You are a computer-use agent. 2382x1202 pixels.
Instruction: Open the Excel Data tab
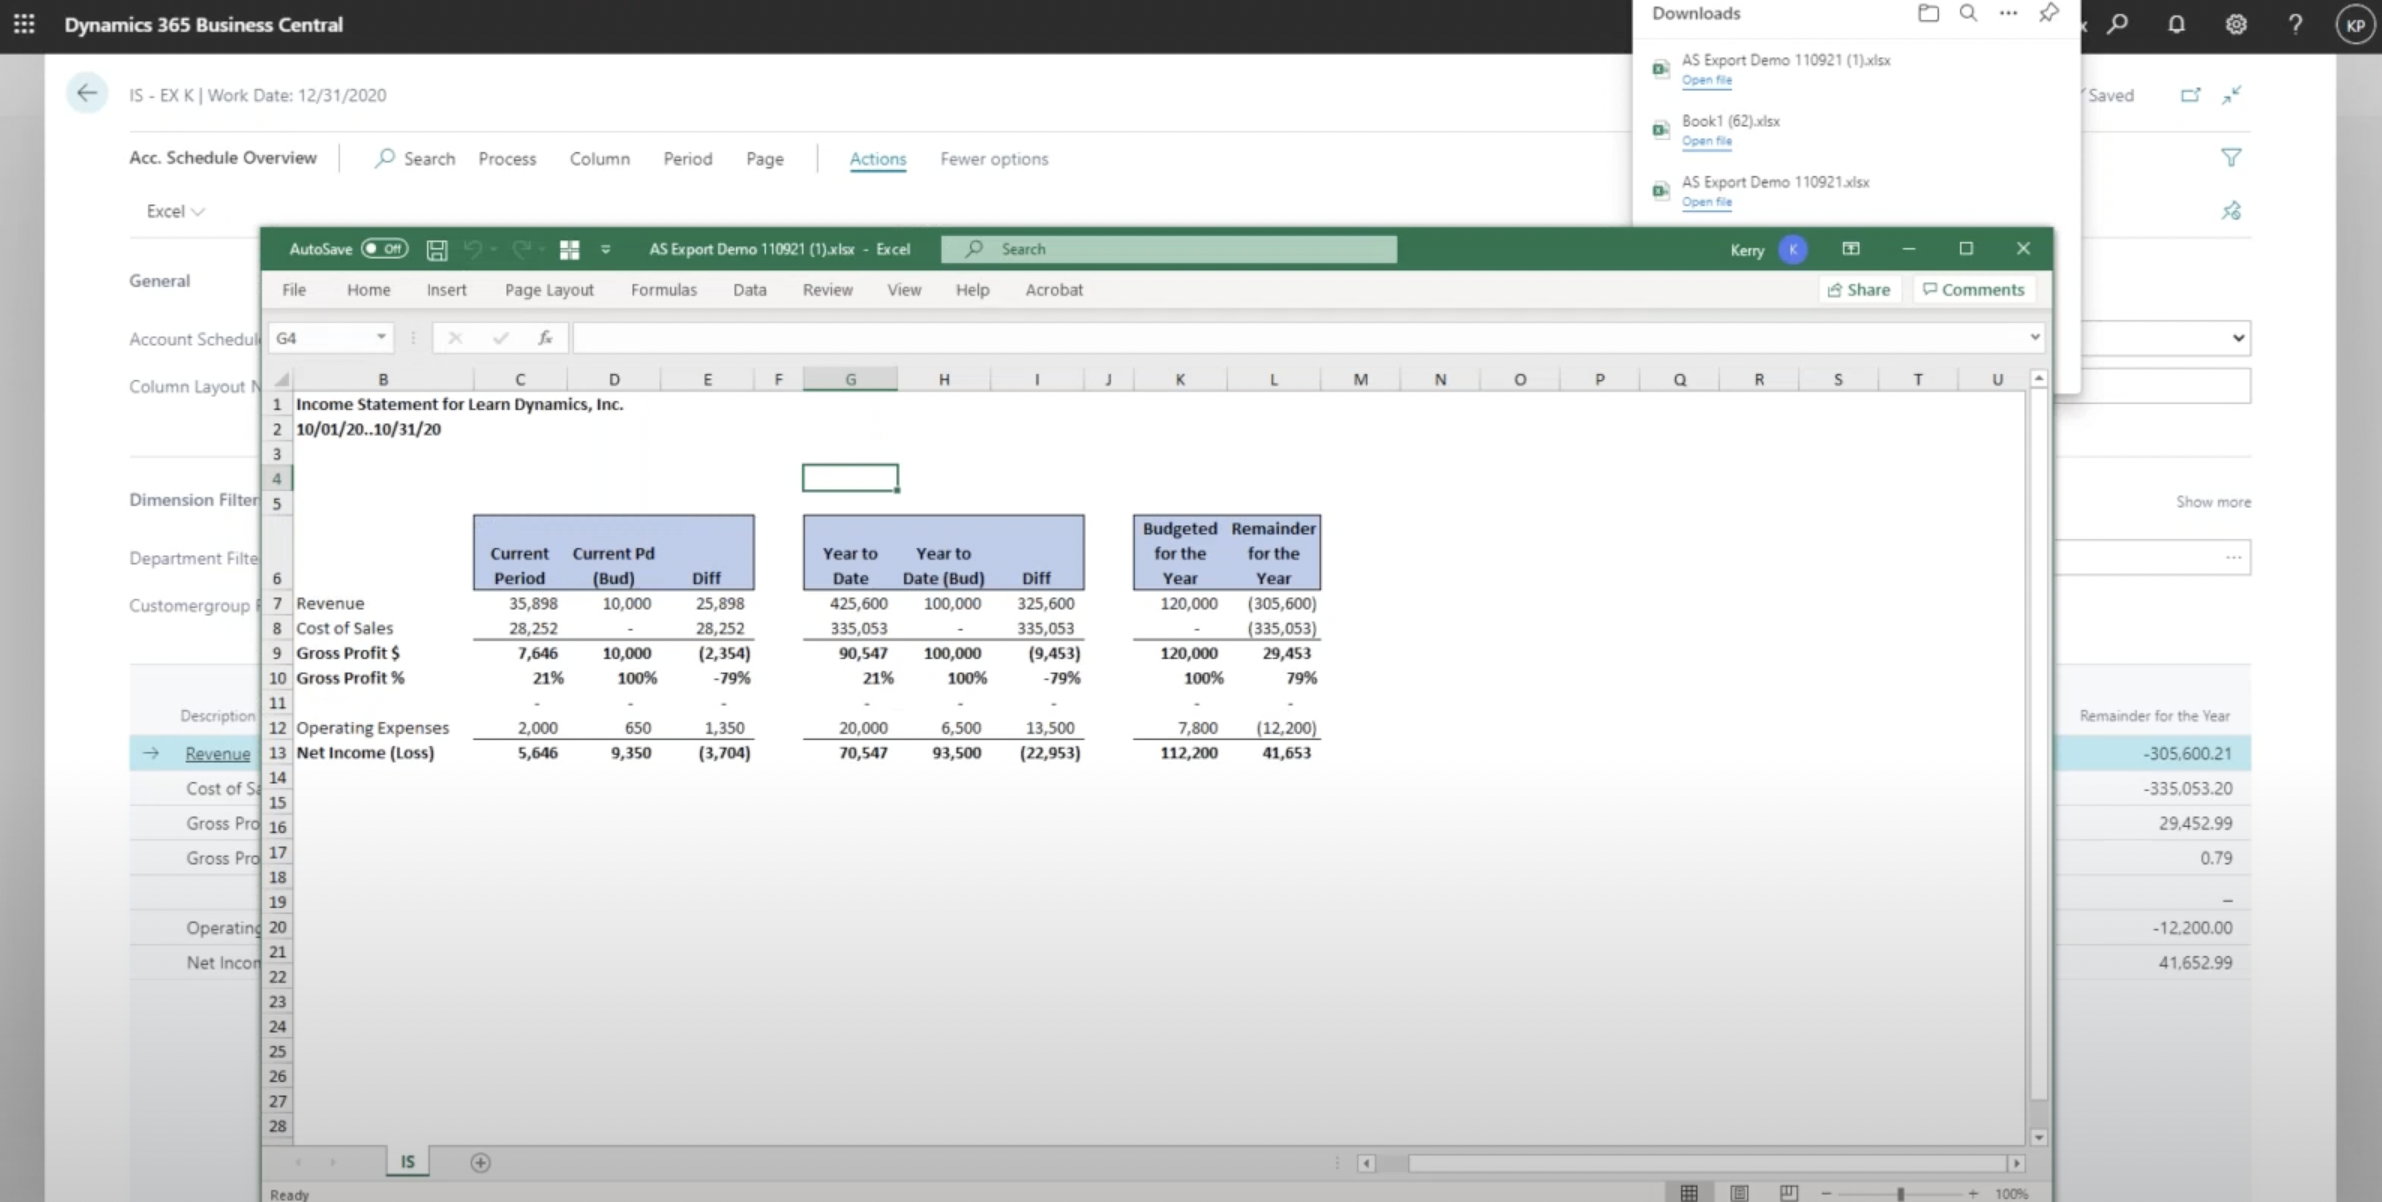(x=750, y=289)
